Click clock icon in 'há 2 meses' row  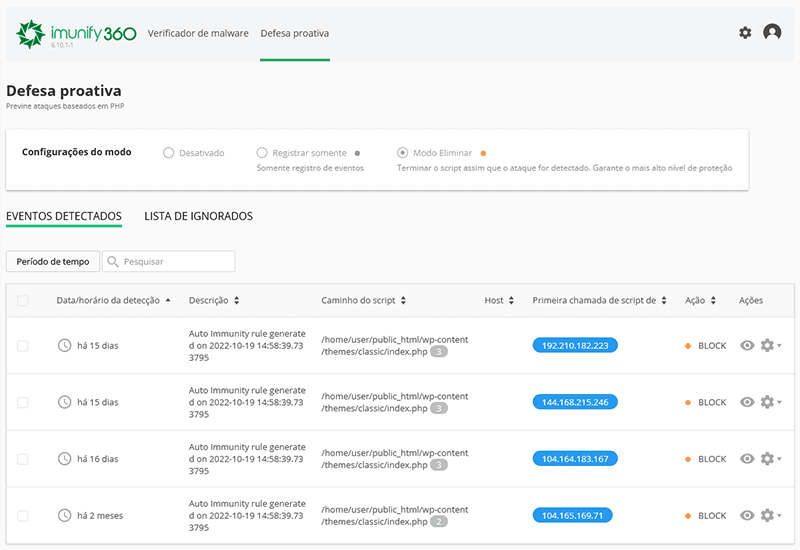(64, 515)
